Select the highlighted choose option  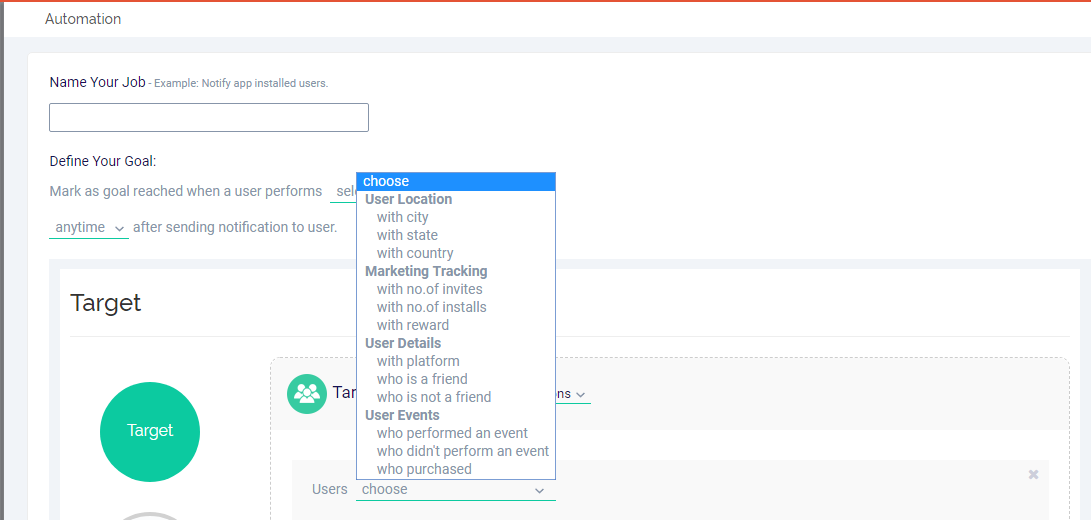tap(456, 181)
